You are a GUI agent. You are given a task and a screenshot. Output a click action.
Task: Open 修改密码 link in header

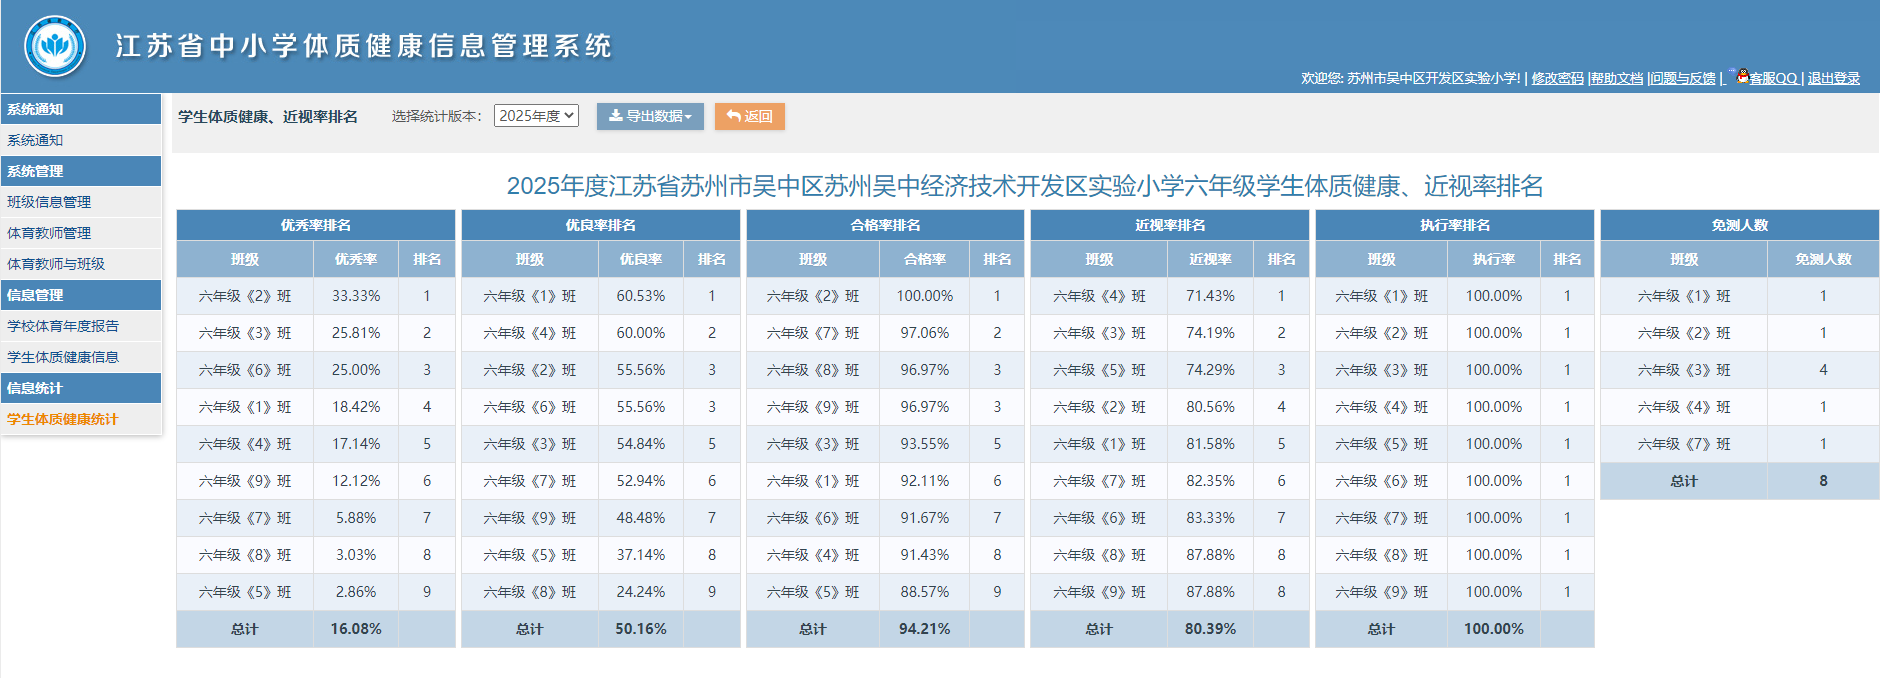[x=1557, y=78]
